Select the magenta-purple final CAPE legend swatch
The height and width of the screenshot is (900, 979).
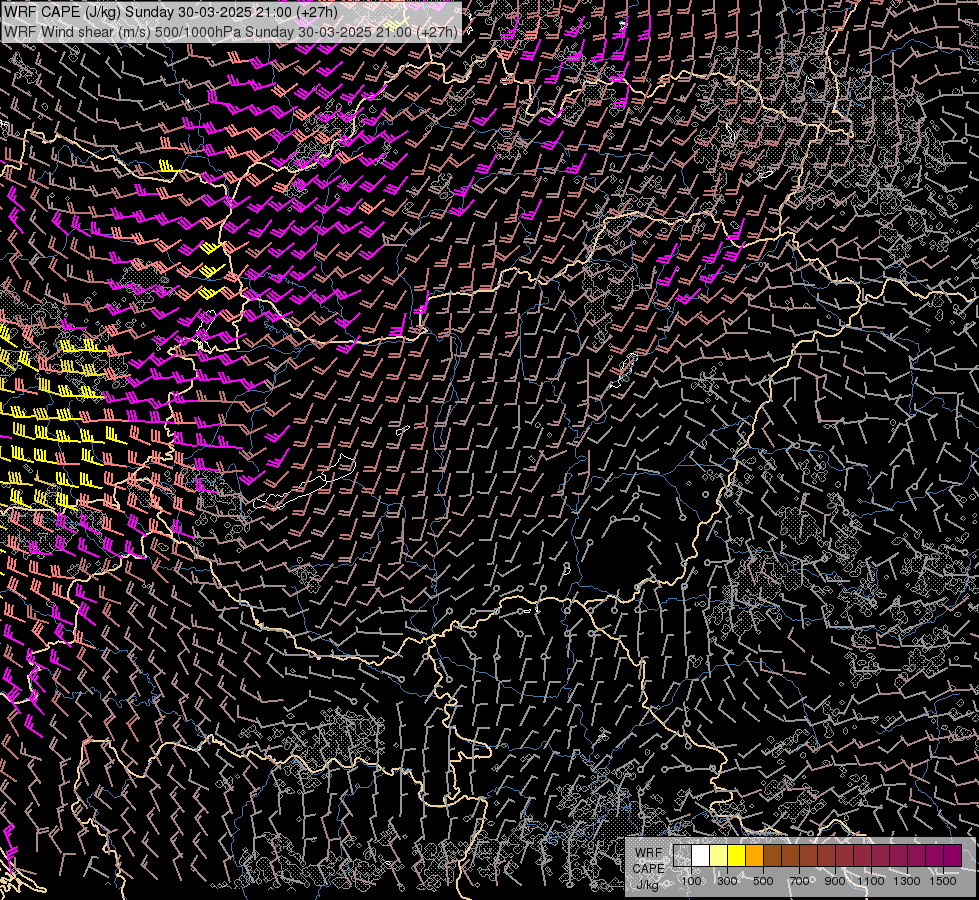tap(952, 855)
